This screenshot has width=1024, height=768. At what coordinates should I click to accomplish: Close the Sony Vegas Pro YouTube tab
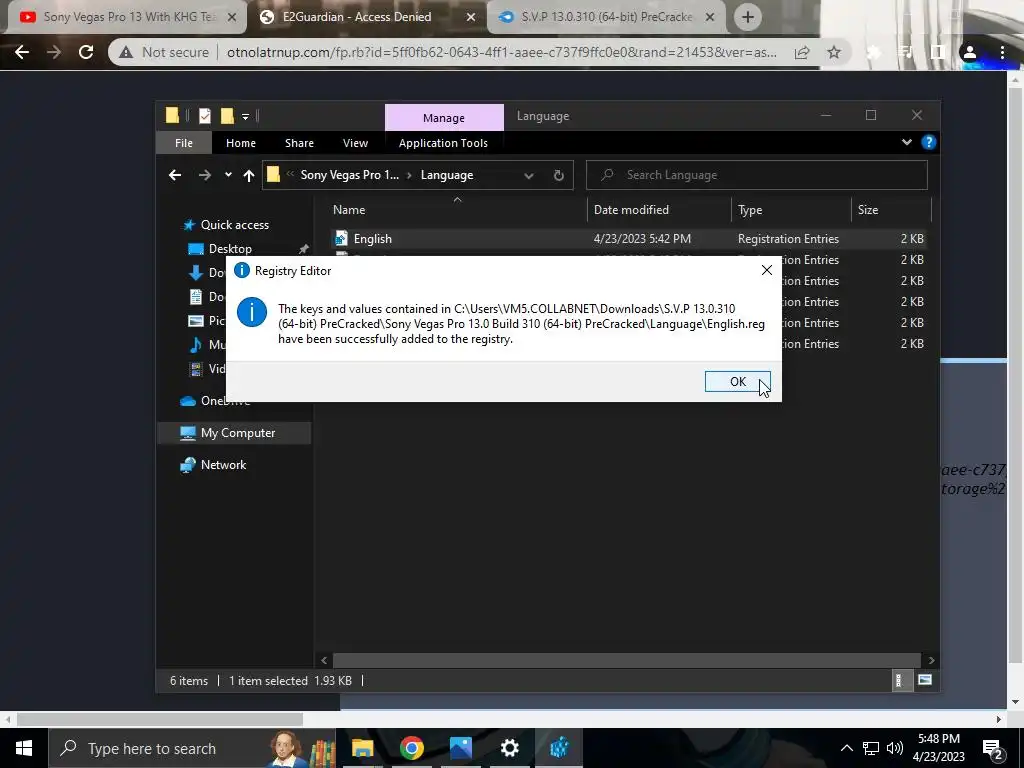tap(231, 18)
